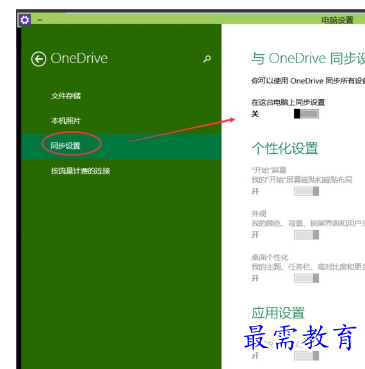The image size is (365, 369).
Task: Click the 外观 label text
Action: point(259,214)
